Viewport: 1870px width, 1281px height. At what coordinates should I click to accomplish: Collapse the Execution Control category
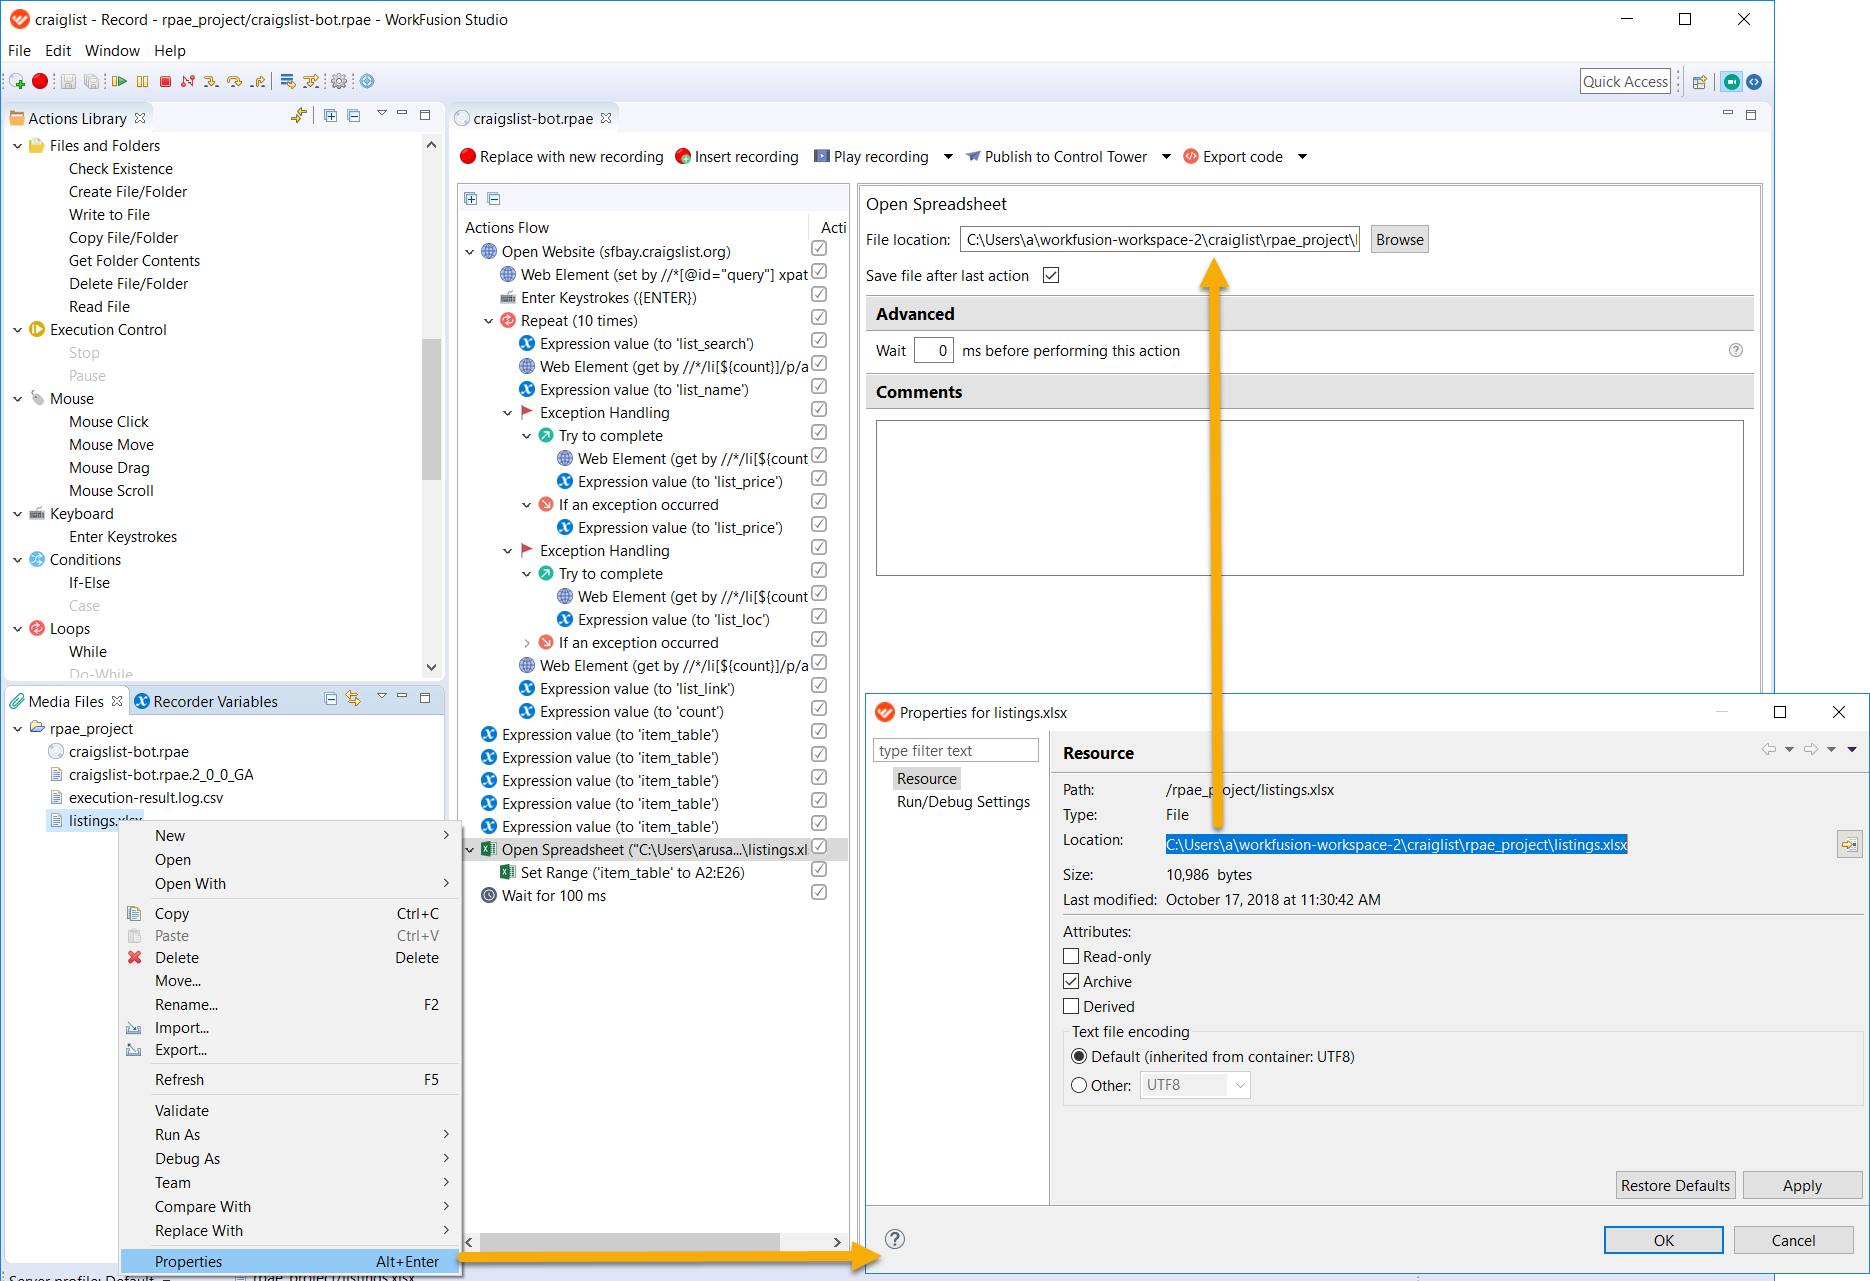pyautogui.click(x=17, y=330)
